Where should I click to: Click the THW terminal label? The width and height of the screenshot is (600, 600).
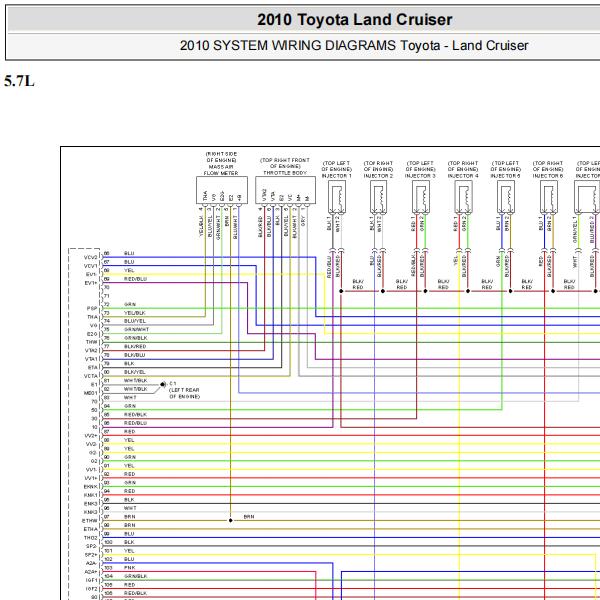92,342
